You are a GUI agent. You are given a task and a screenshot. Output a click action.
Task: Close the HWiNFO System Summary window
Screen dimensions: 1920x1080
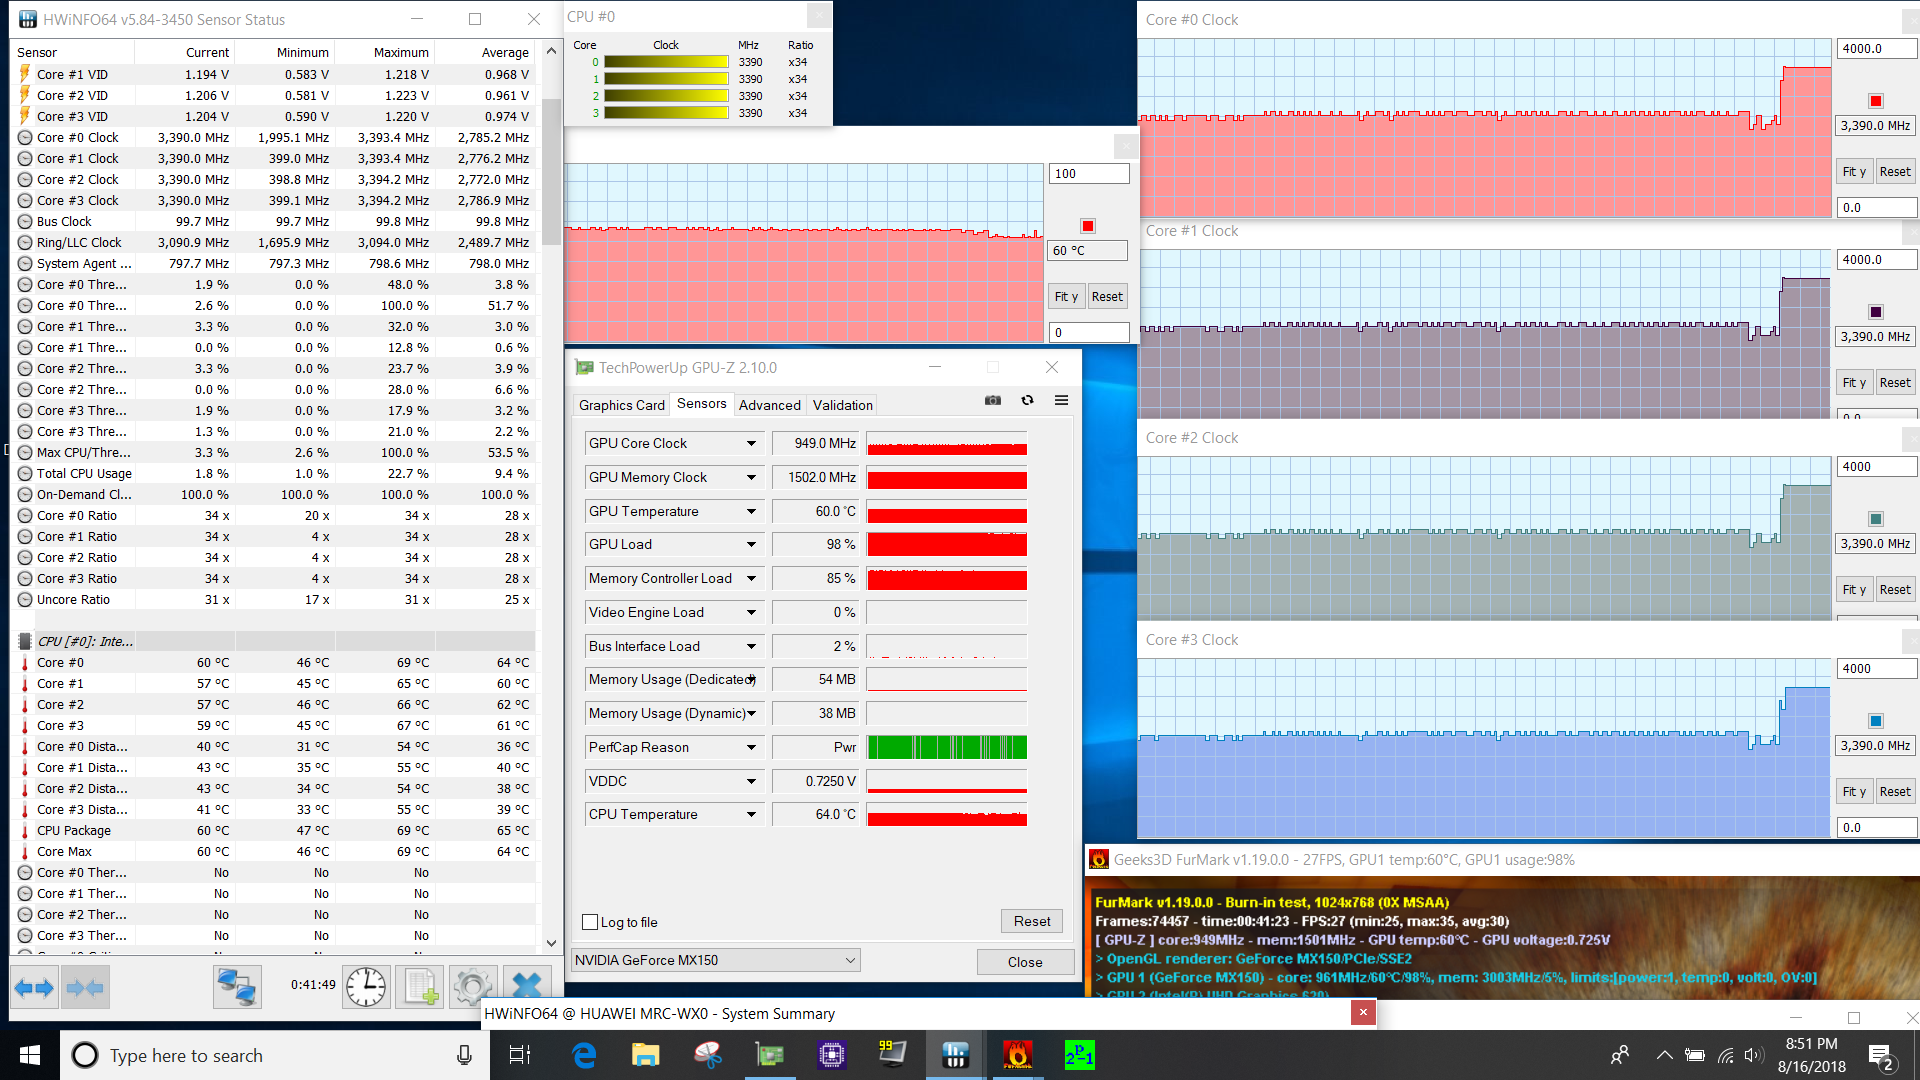pyautogui.click(x=1363, y=1013)
